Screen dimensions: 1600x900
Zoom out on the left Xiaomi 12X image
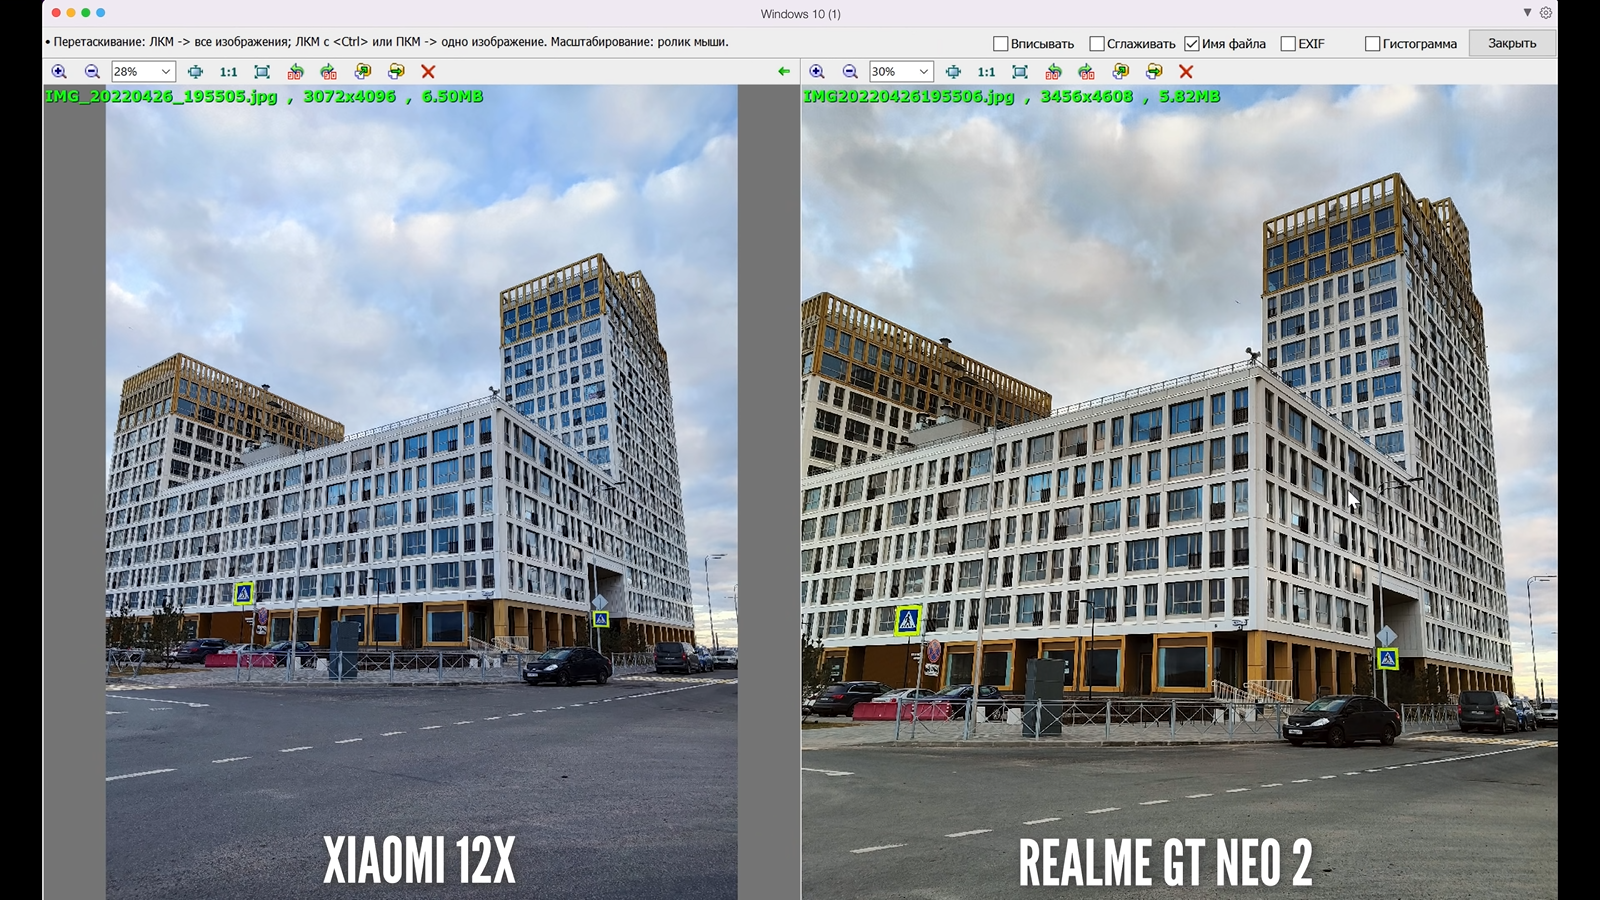(x=92, y=72)
